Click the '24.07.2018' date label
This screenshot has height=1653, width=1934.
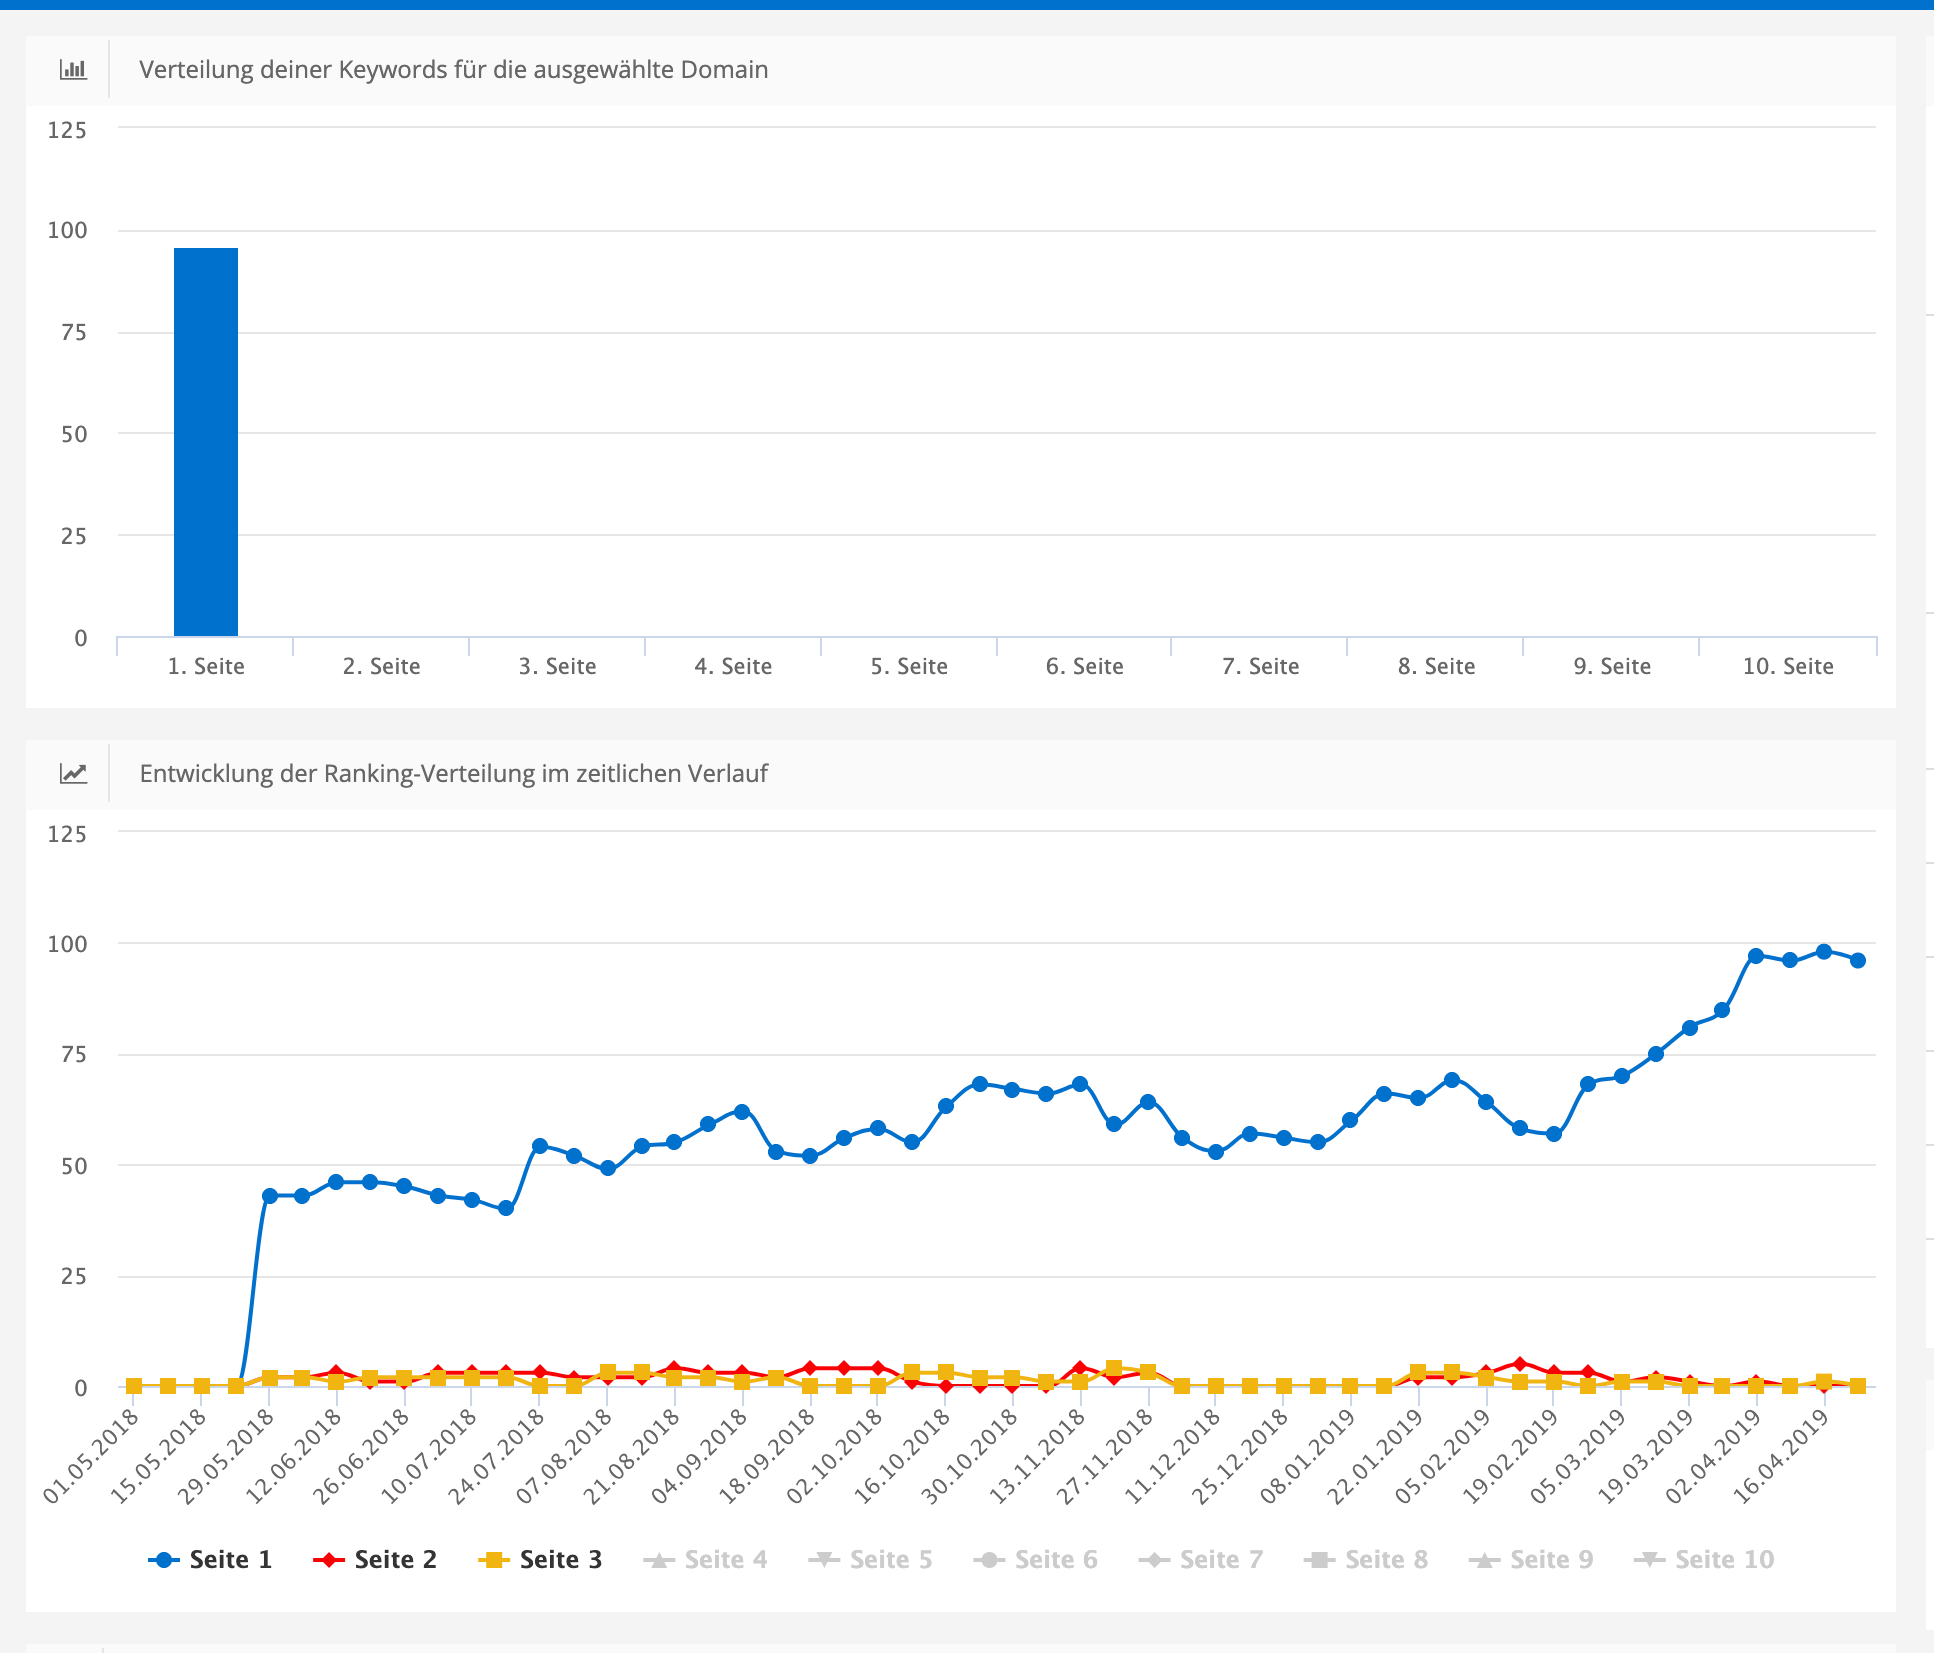(x=498, y=1456)
